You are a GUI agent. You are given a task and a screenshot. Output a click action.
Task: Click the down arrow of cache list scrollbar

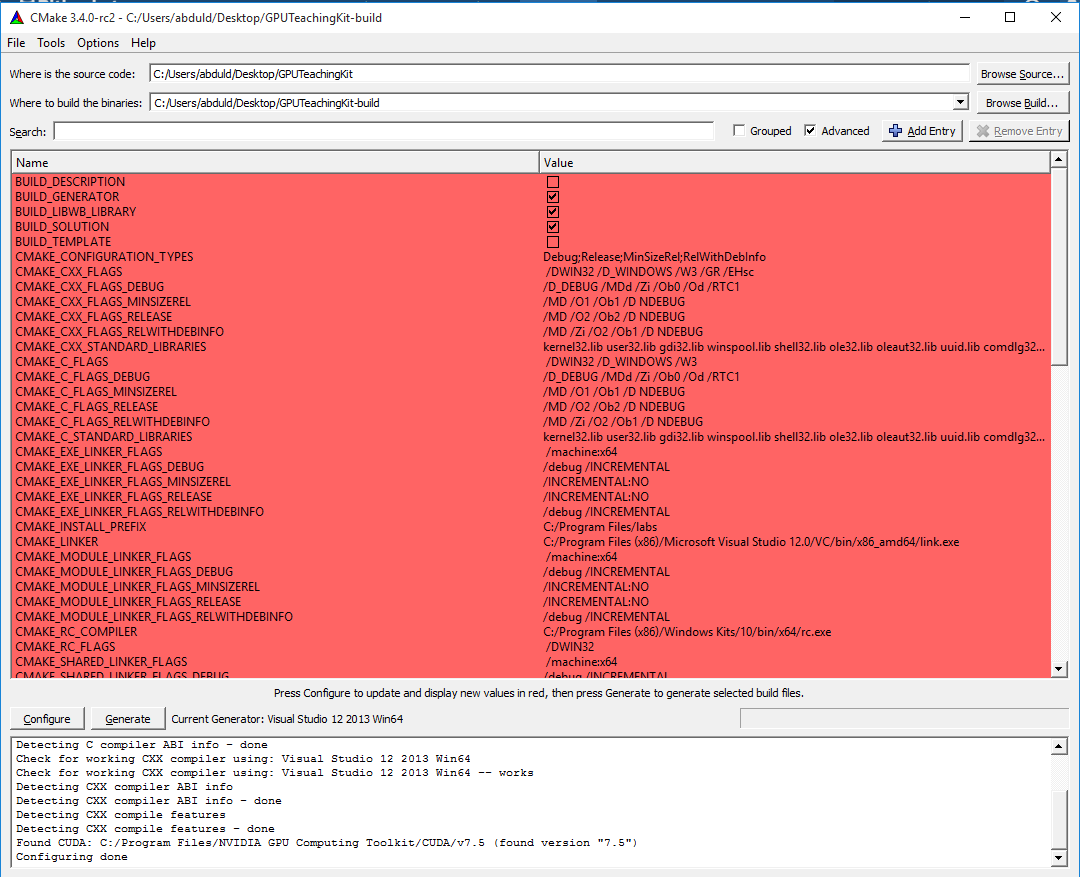click(x=1059, y=669)
